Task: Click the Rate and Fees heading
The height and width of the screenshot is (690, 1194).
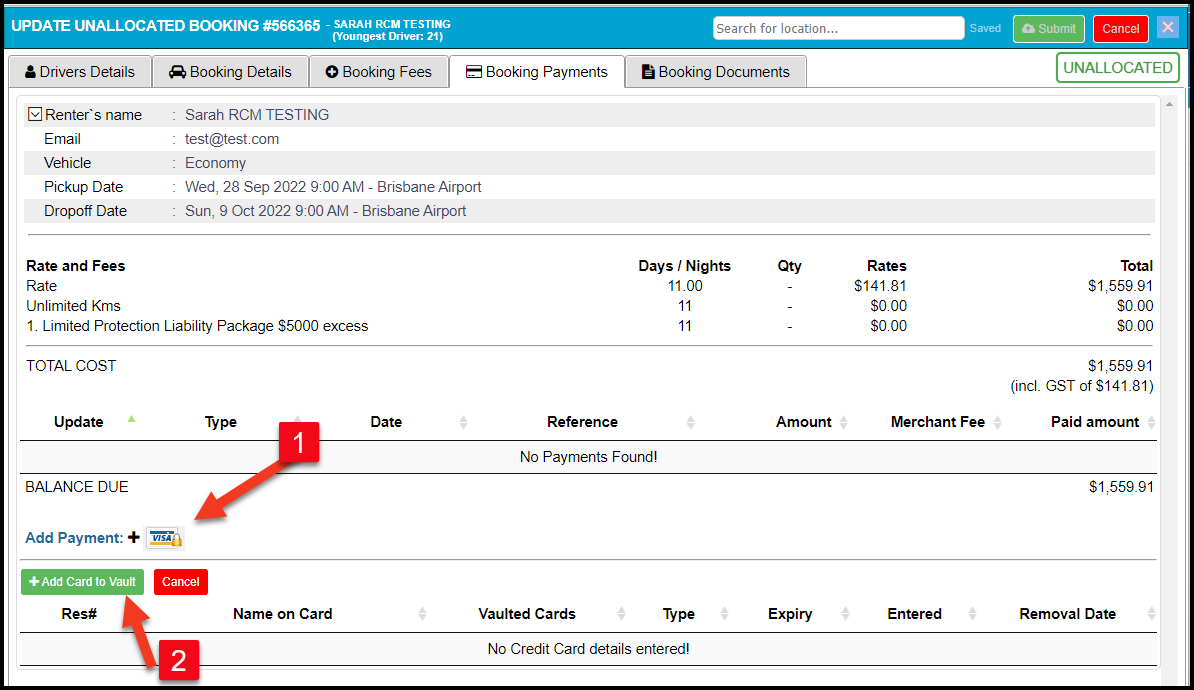Action: [75, 266]
